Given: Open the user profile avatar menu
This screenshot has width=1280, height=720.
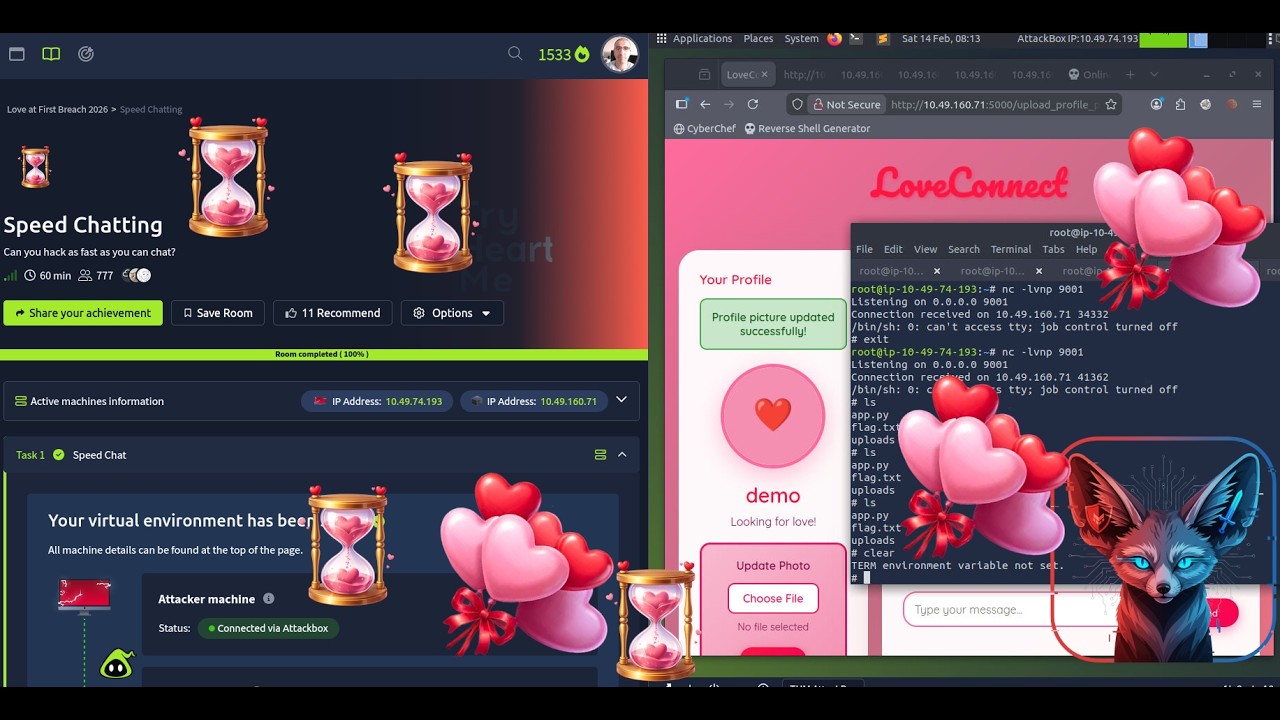Looking at the screenshot, I should 620,54.
